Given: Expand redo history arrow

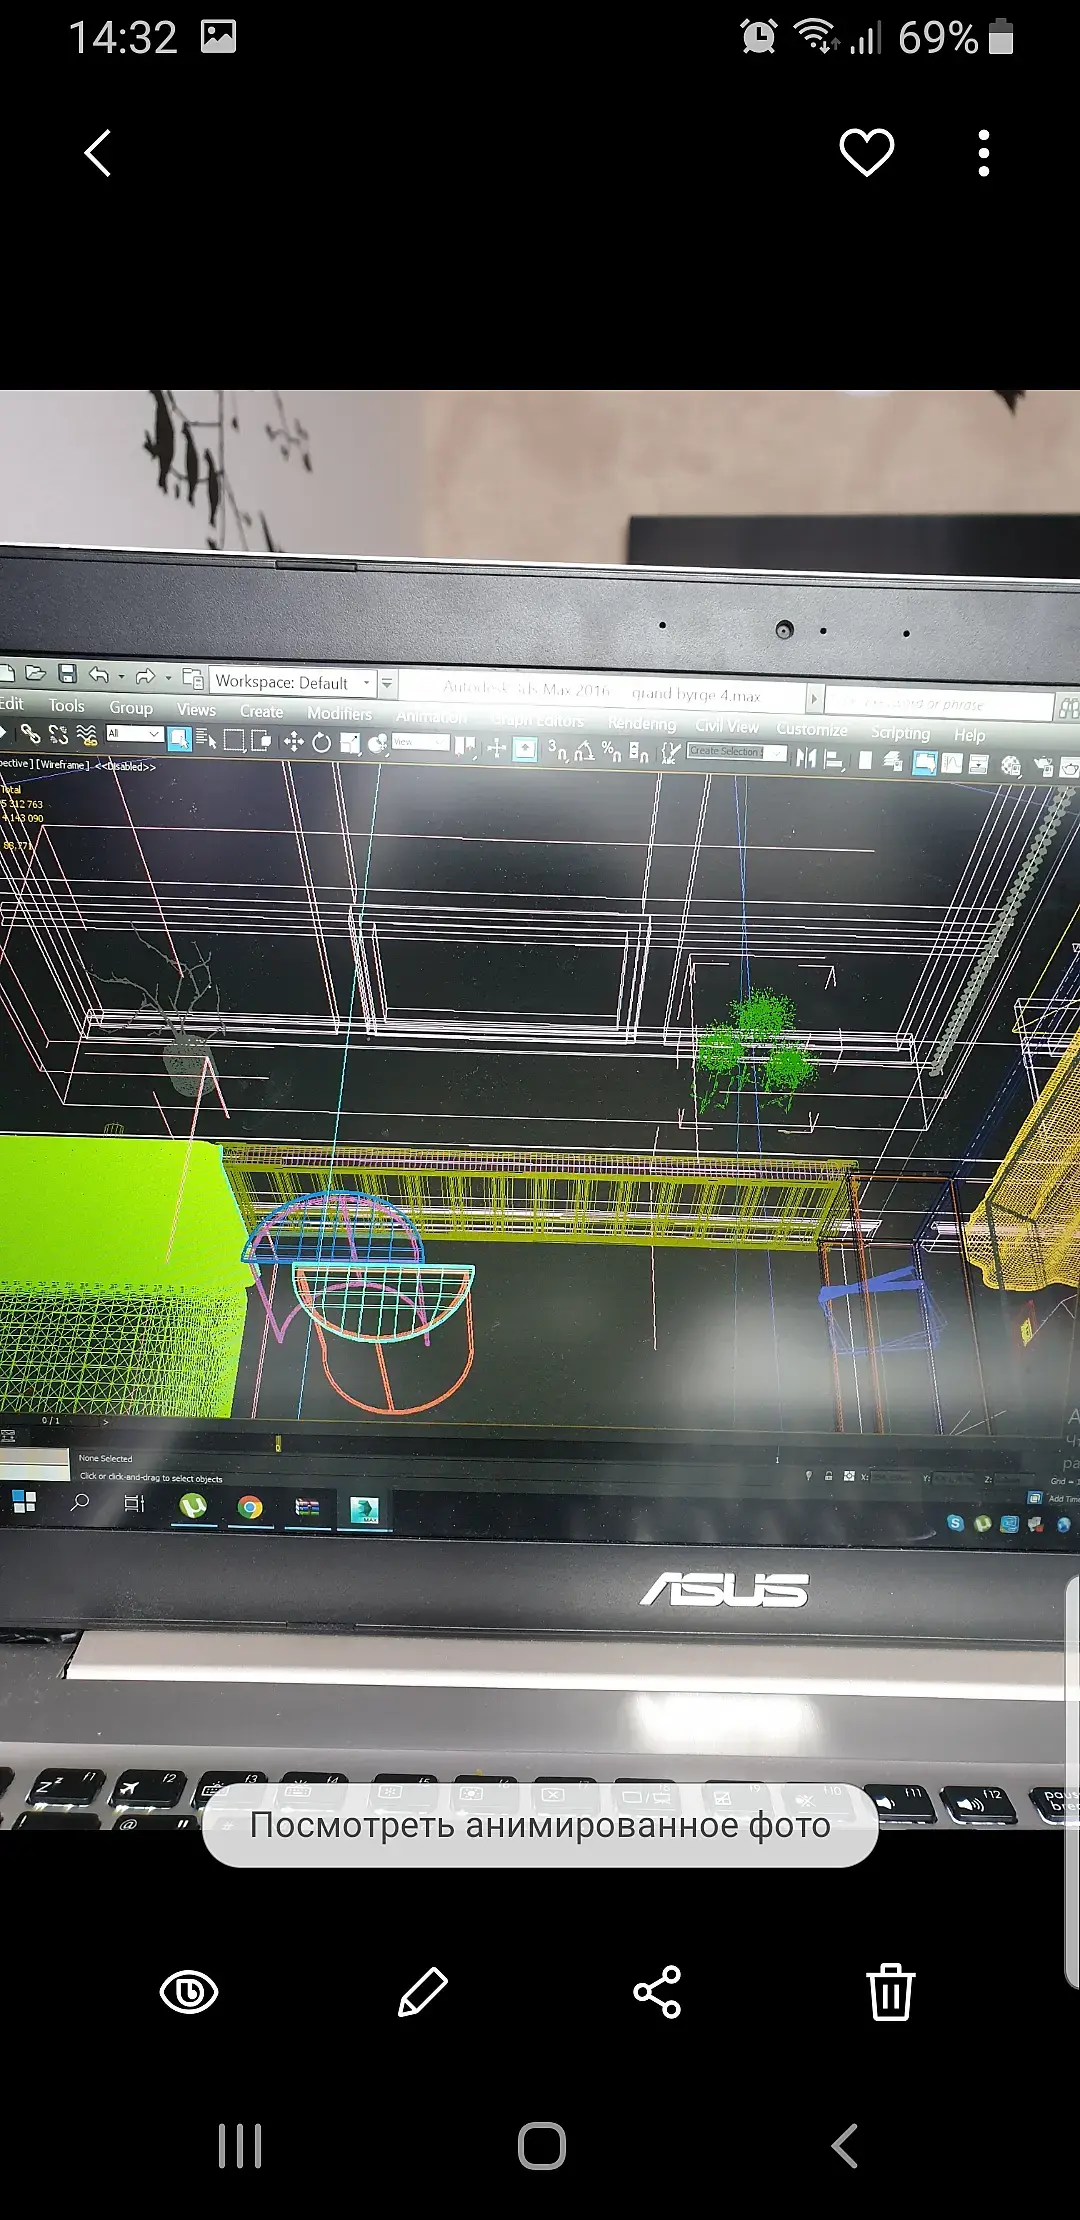Looking at the screenshot, I should point(168,678).
